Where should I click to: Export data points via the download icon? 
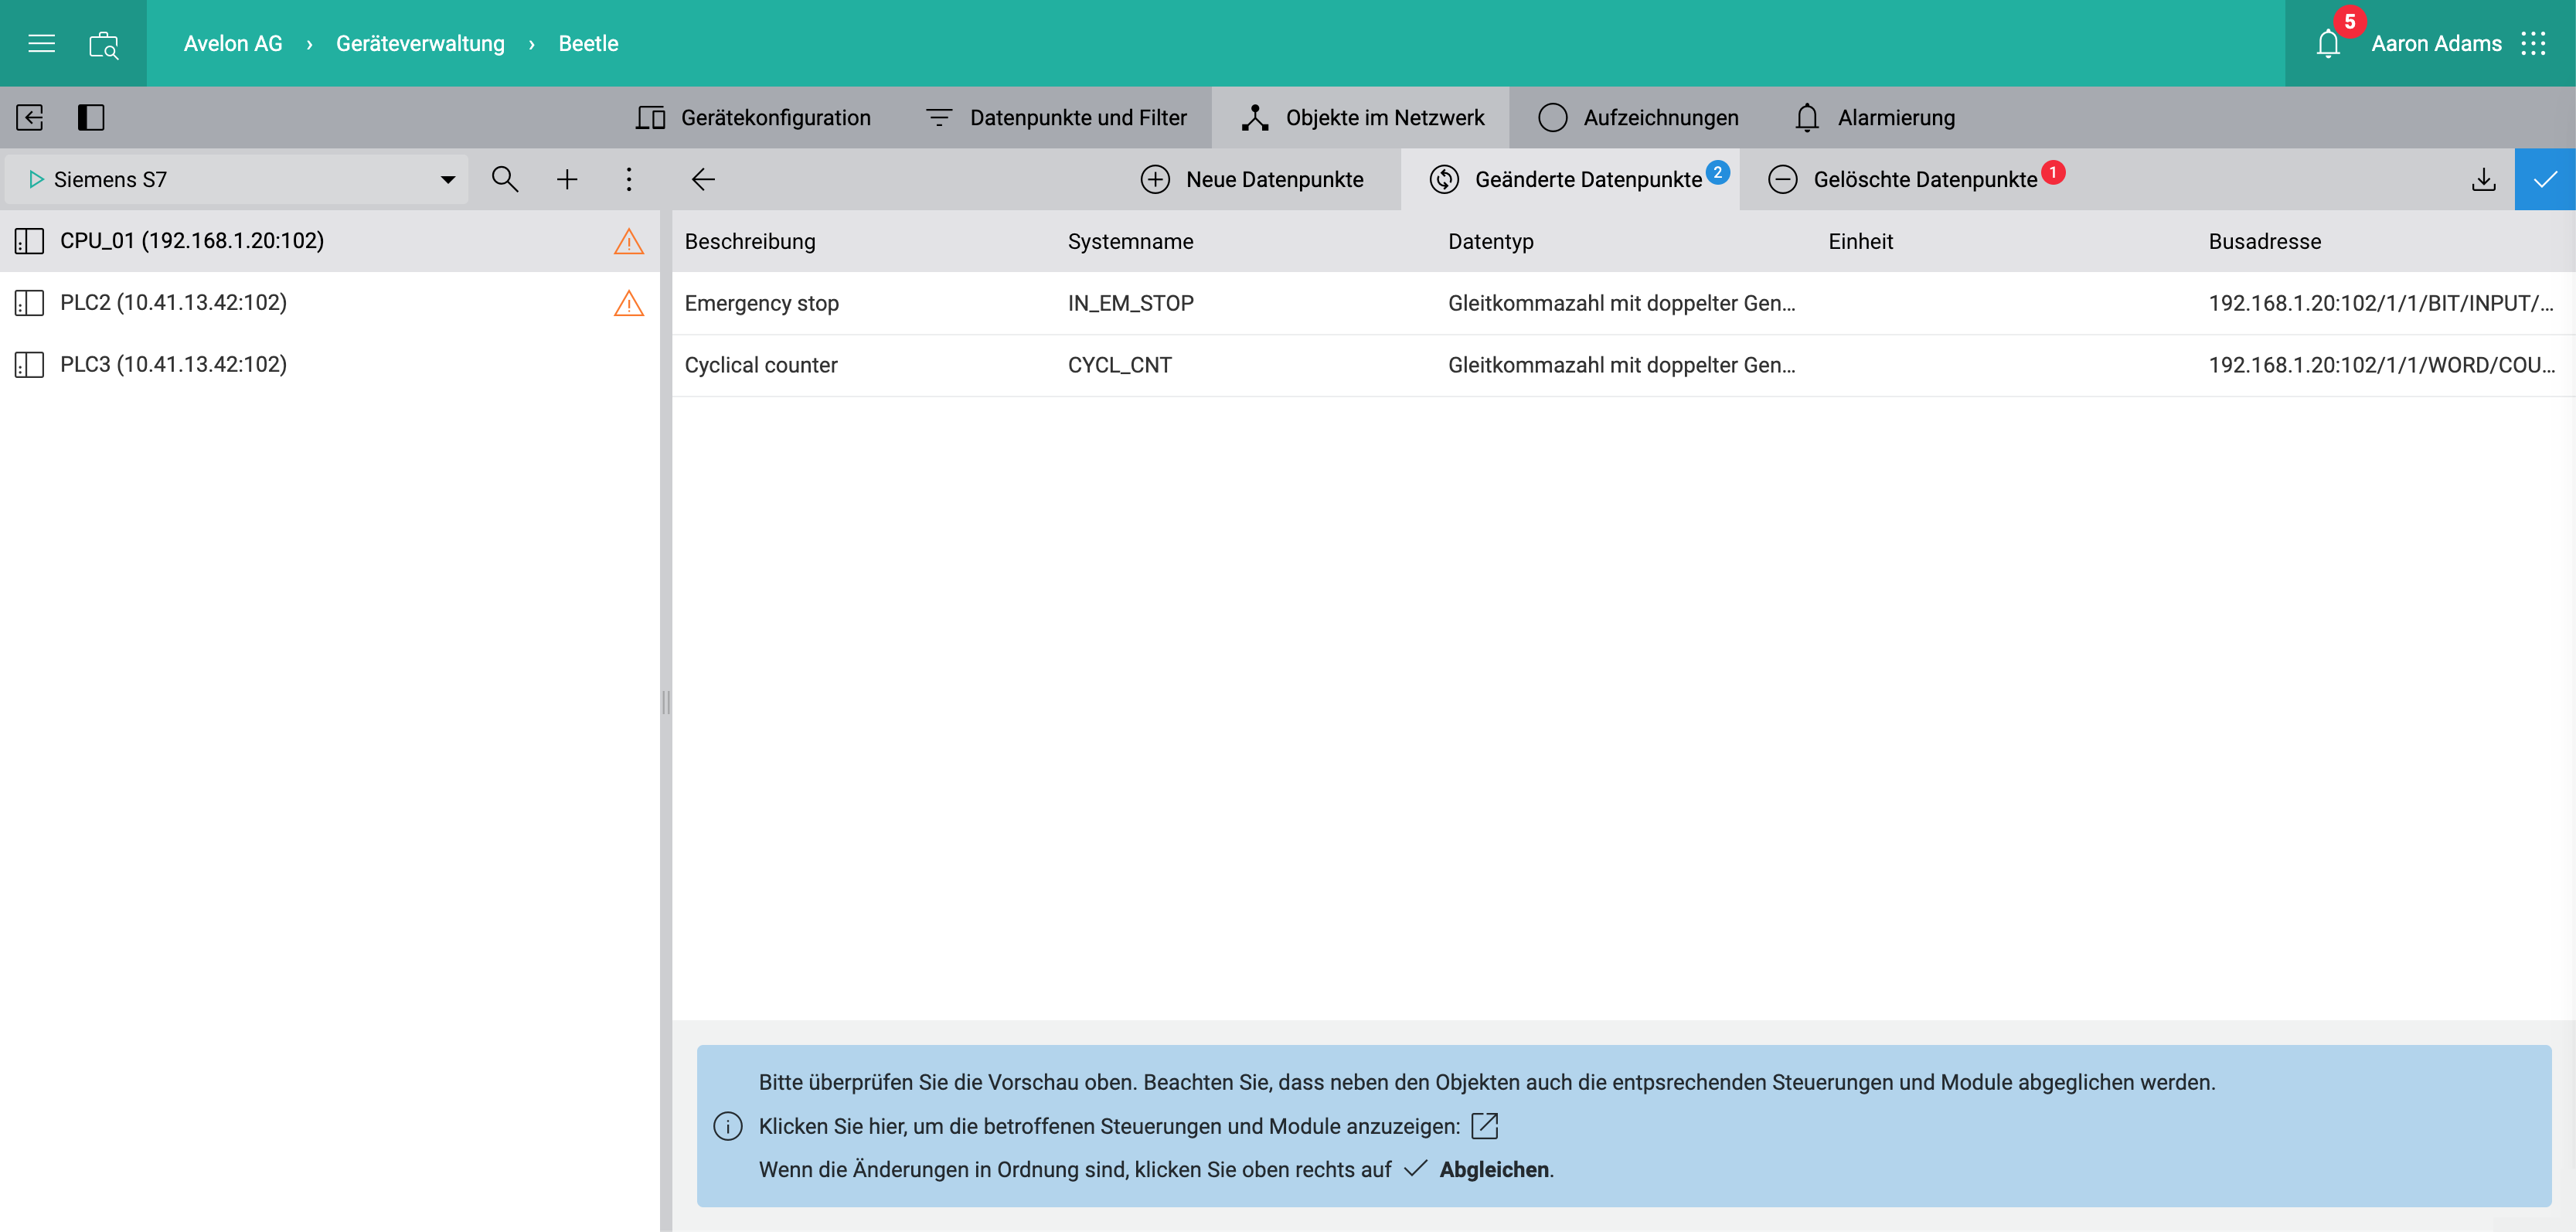click(x=2485, y=179)
